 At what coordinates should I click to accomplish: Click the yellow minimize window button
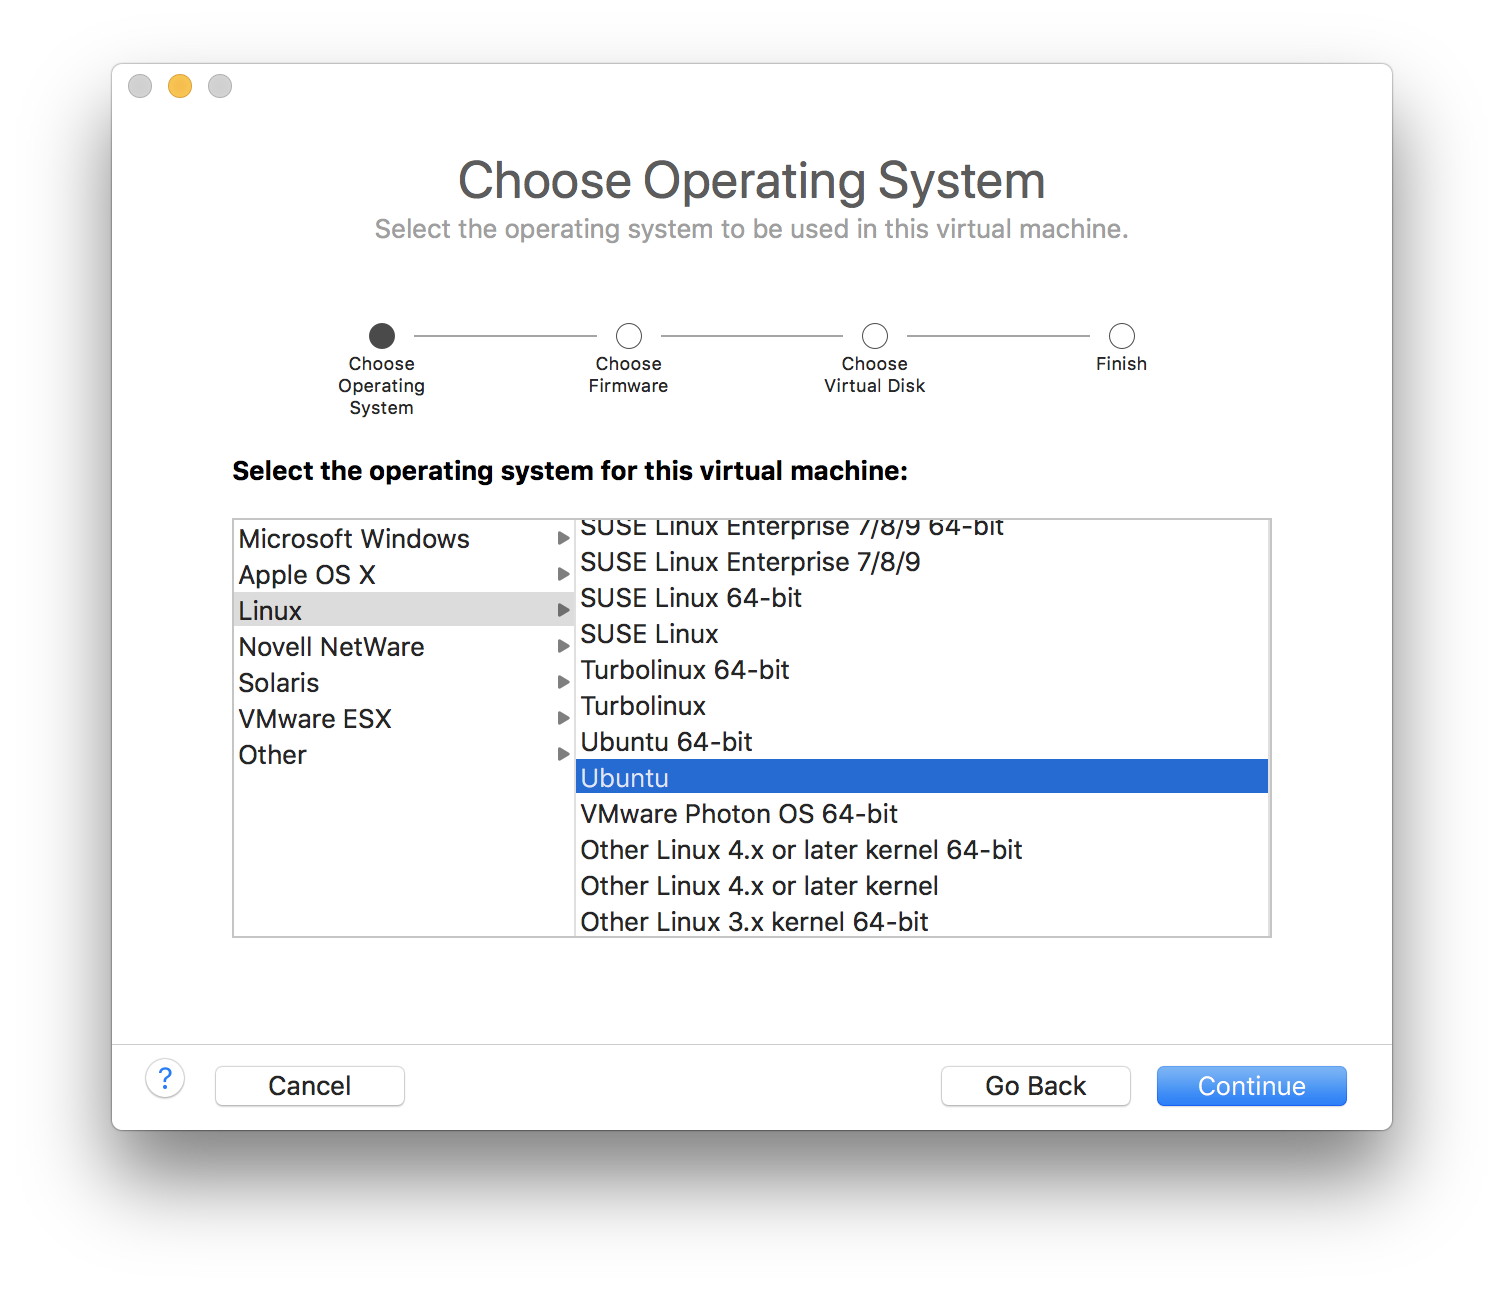[x=180, y=87]
